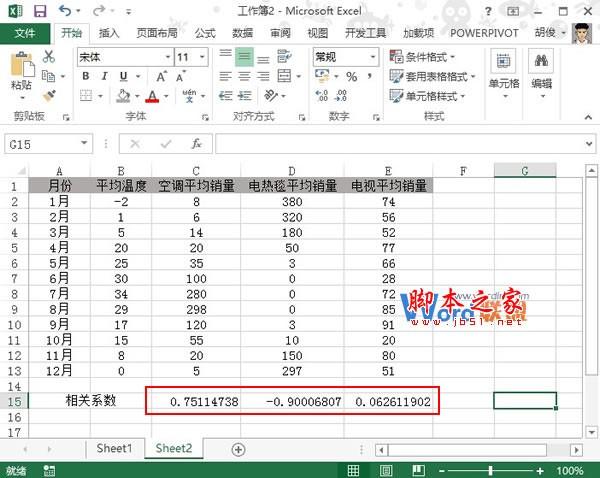The width and height of the screenshot is (600, 478).
Task: Switch to Page Break Preview in status bar
Action: (418, 470)
